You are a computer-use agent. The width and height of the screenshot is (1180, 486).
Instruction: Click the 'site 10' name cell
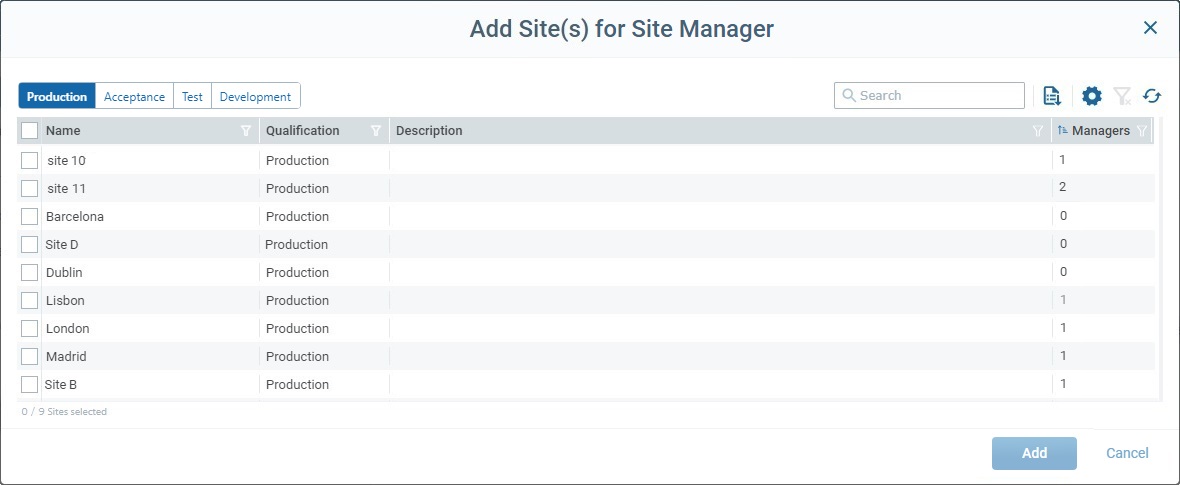(67, 160)
